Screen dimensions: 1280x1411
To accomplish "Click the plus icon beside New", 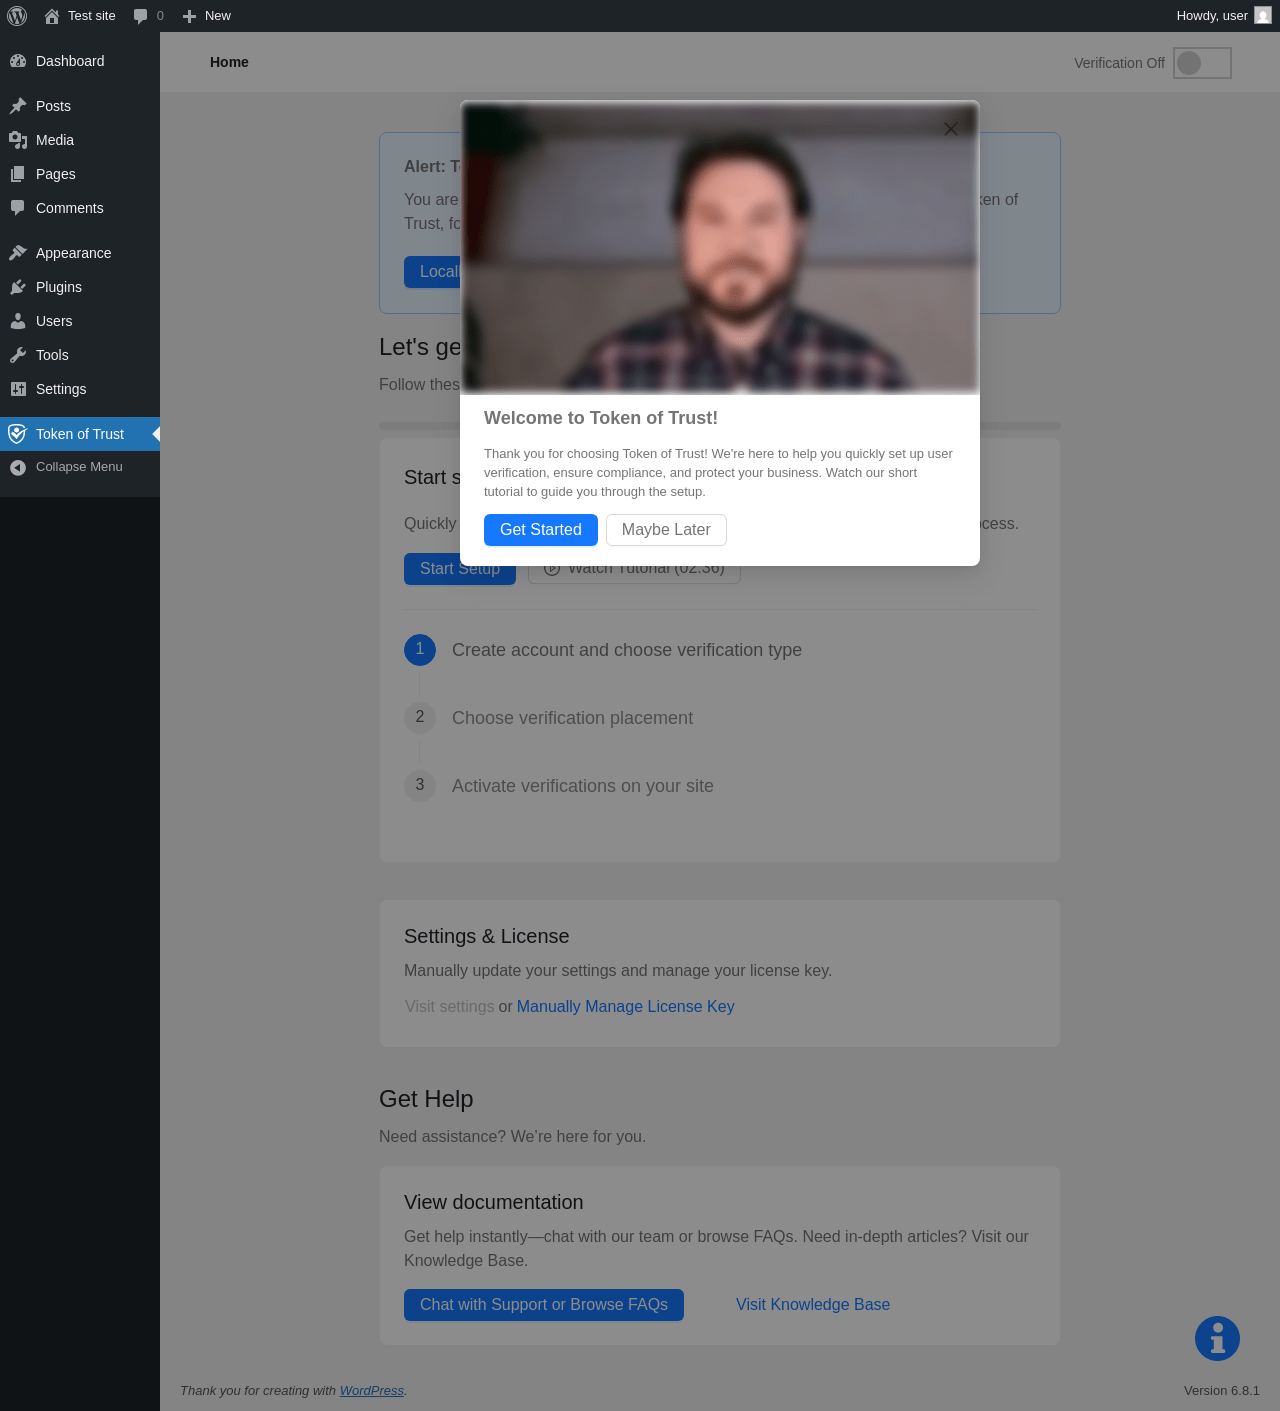I will [189, 16].
